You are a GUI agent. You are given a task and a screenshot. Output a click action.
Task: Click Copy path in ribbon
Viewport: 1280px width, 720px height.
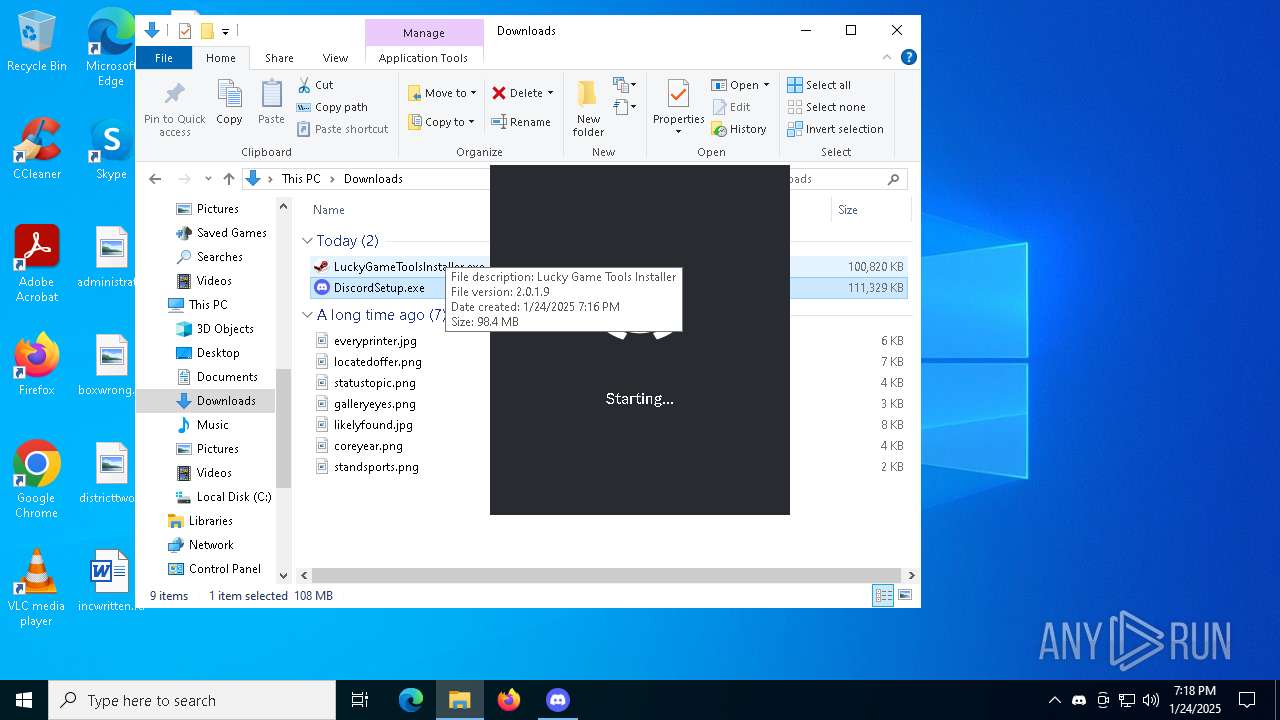coord(332,107)
